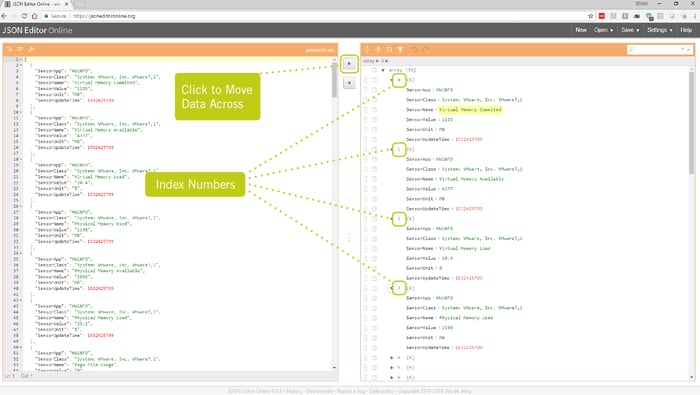The width and height of the screenshot is (700, 395).
Task: Click the 'Virtual Memory Available' value in the tree
Action: coord(471,179)
